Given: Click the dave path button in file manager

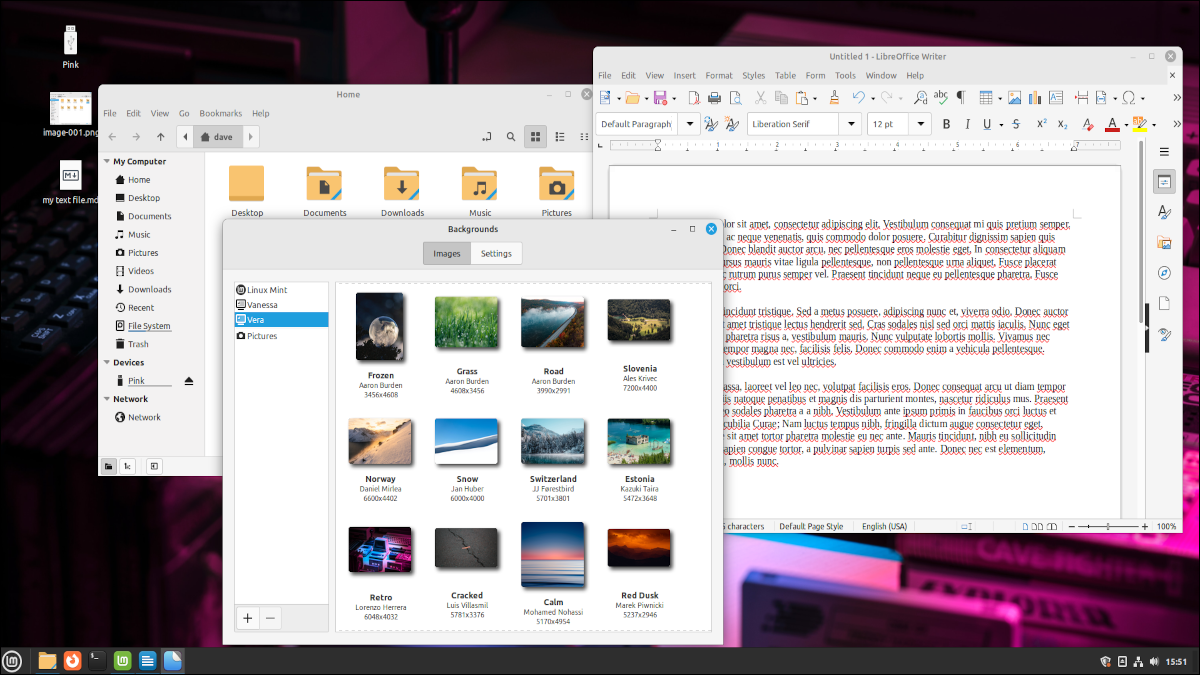Looking at the screenshot, I should (217, 137).
